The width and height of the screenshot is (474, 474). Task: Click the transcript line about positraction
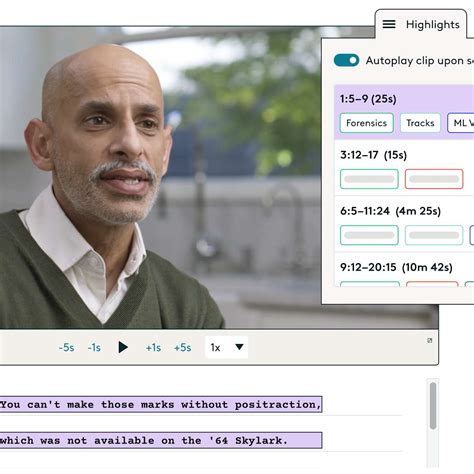click(161, 404)
